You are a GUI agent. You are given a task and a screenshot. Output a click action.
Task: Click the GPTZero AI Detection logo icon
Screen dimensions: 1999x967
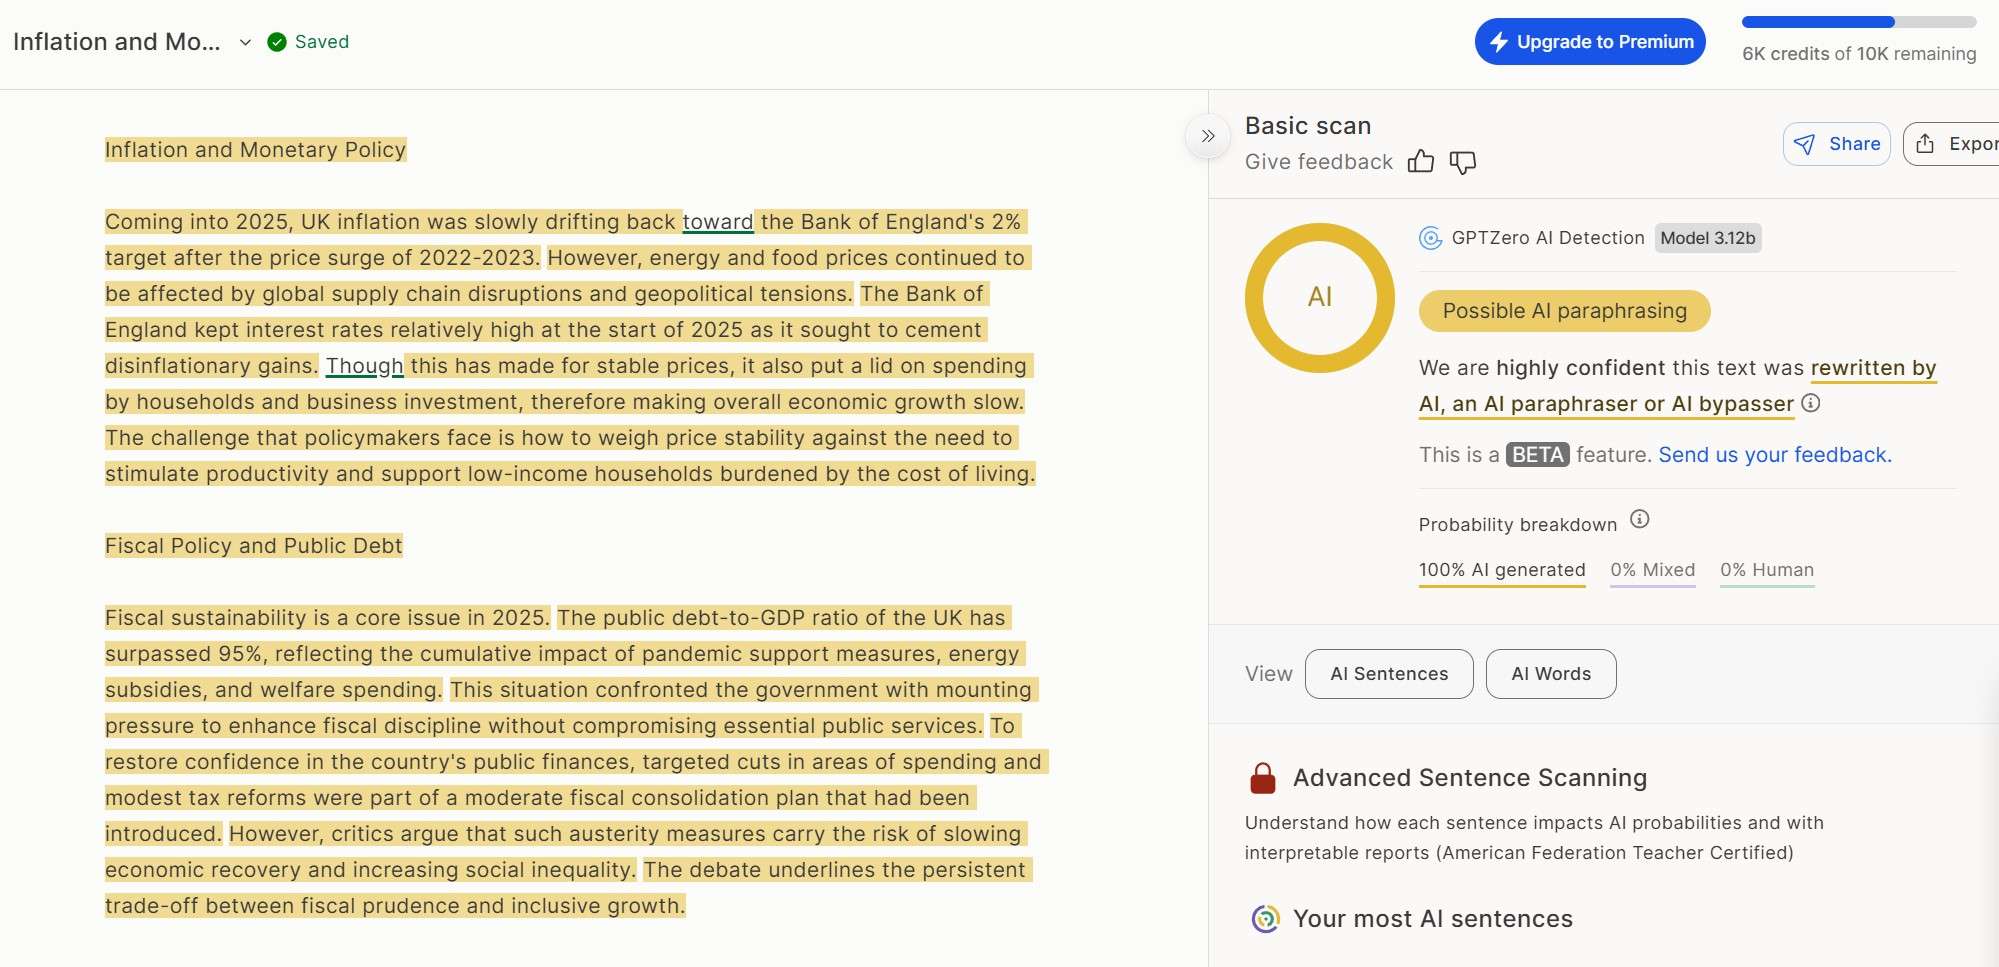click(1430, 238)
